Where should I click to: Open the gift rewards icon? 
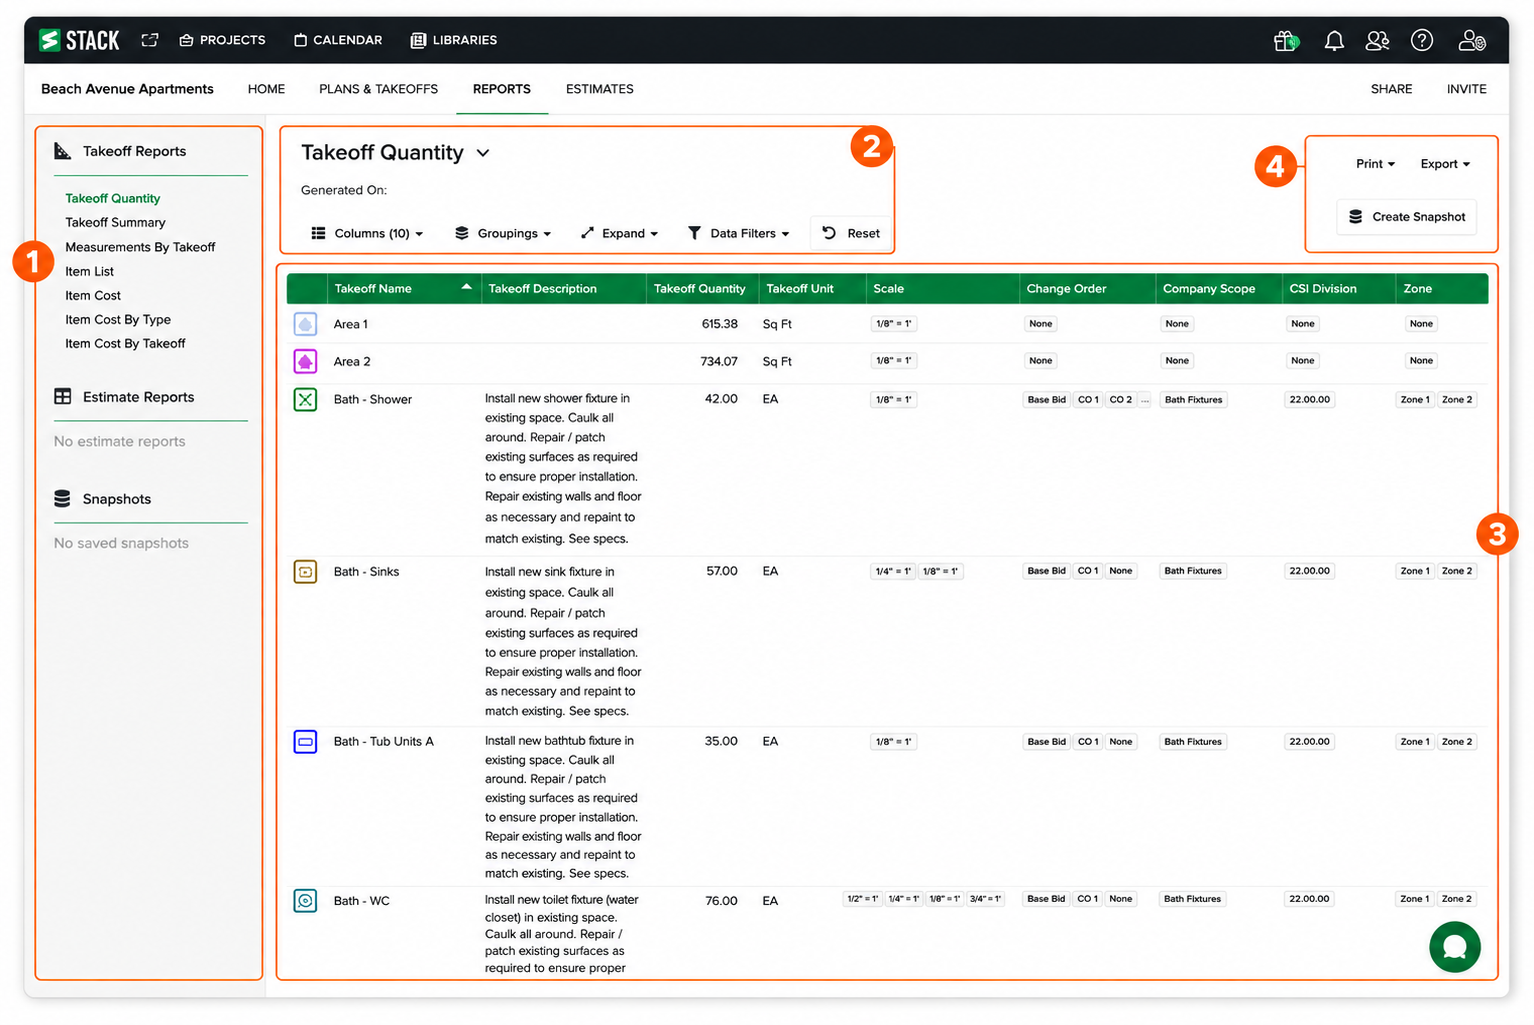(x=1286, y=40)
